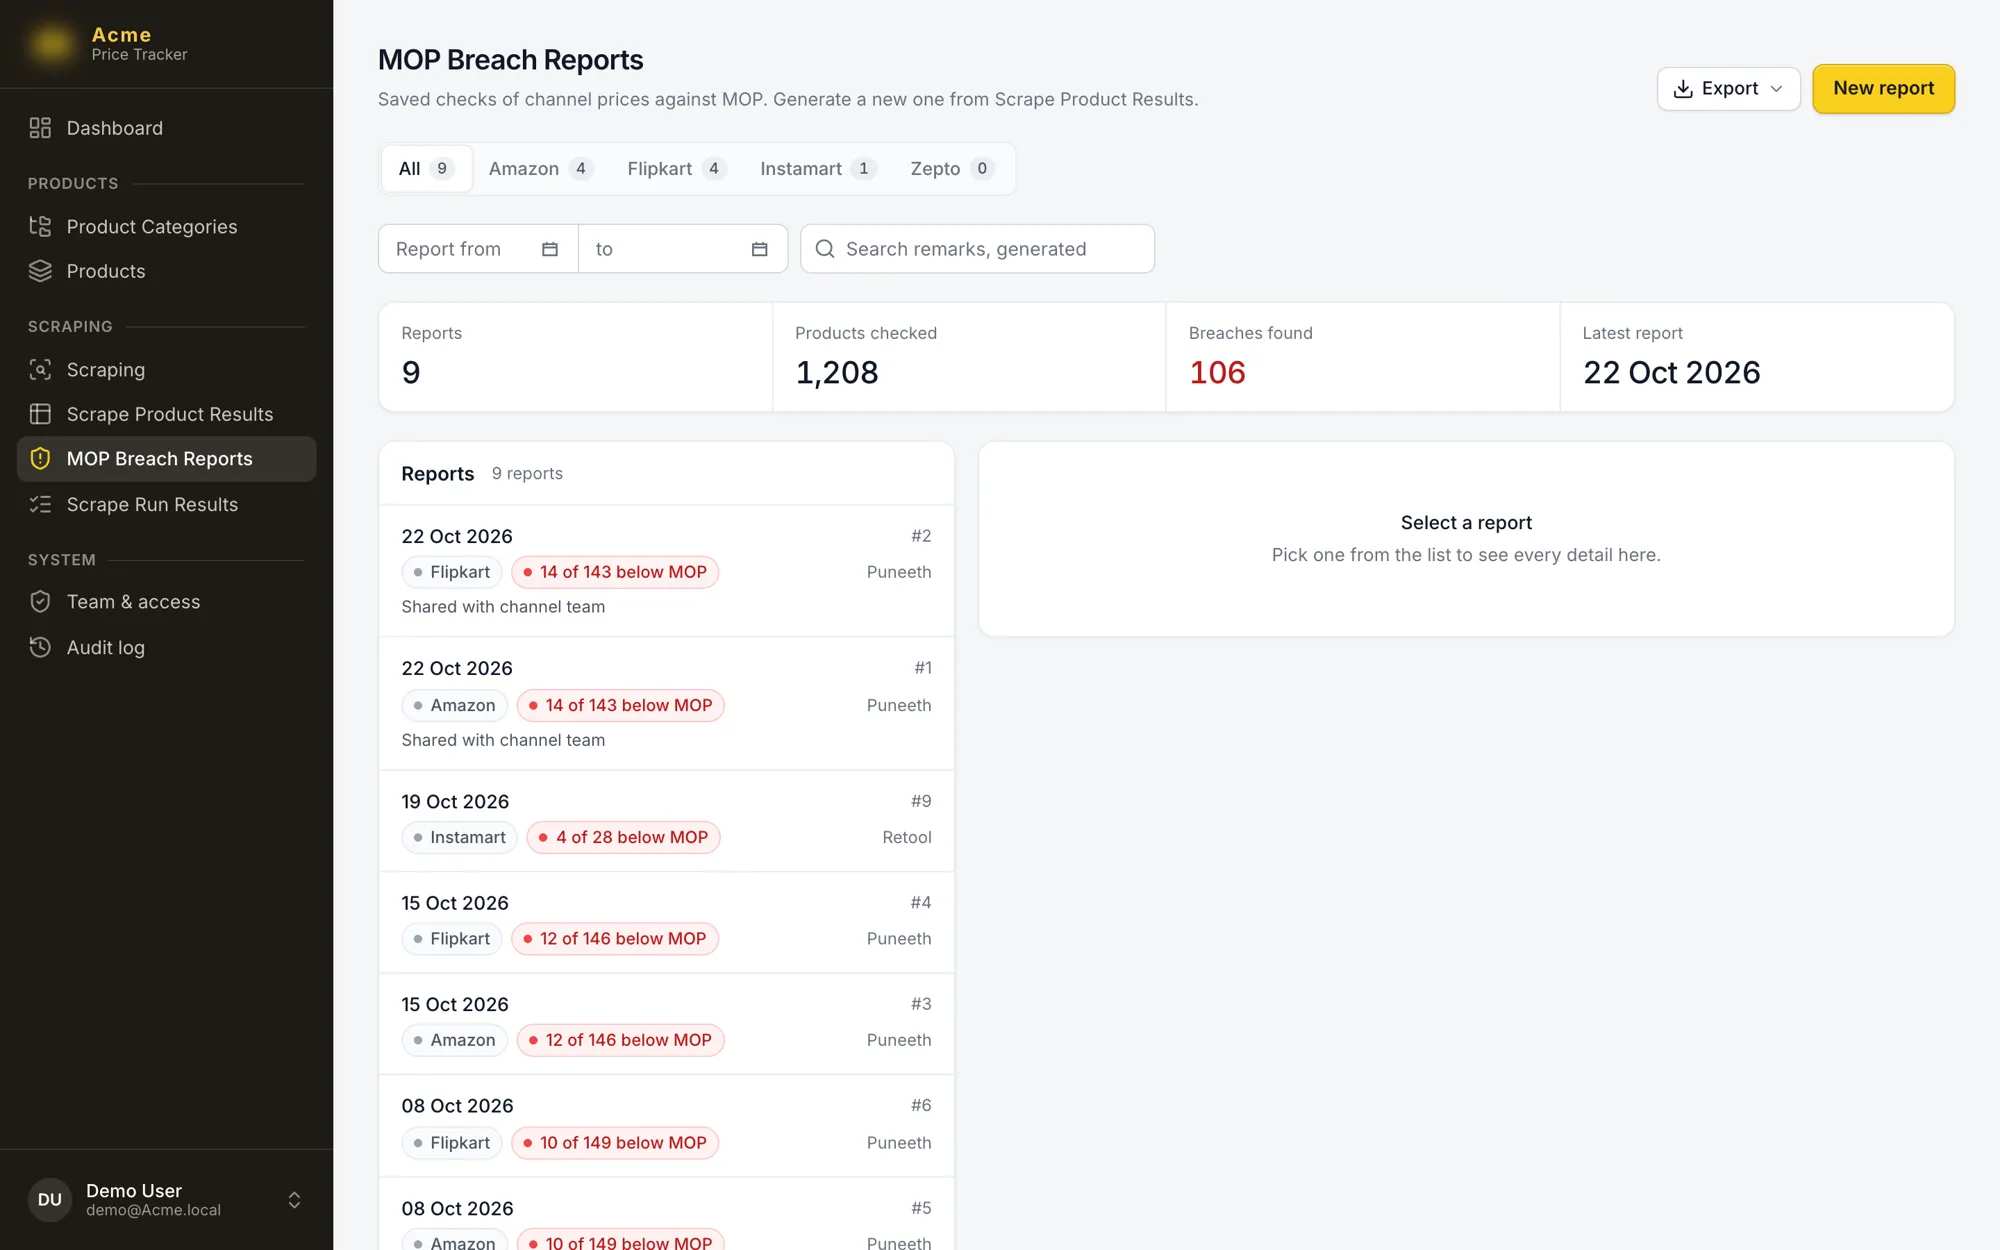Click the Acme logo icon
Image resolution: width=2000 pixels, height=1250 pixels.
pos(51,43)
